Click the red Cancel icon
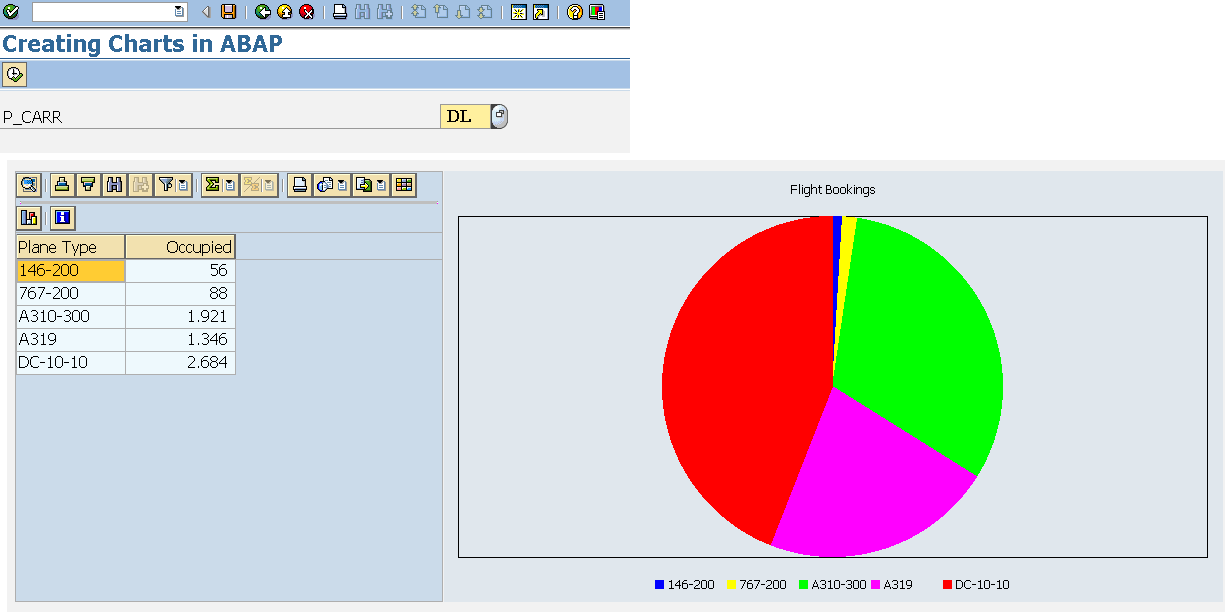This screenshot has width=1230, height=616. point(307,12)
